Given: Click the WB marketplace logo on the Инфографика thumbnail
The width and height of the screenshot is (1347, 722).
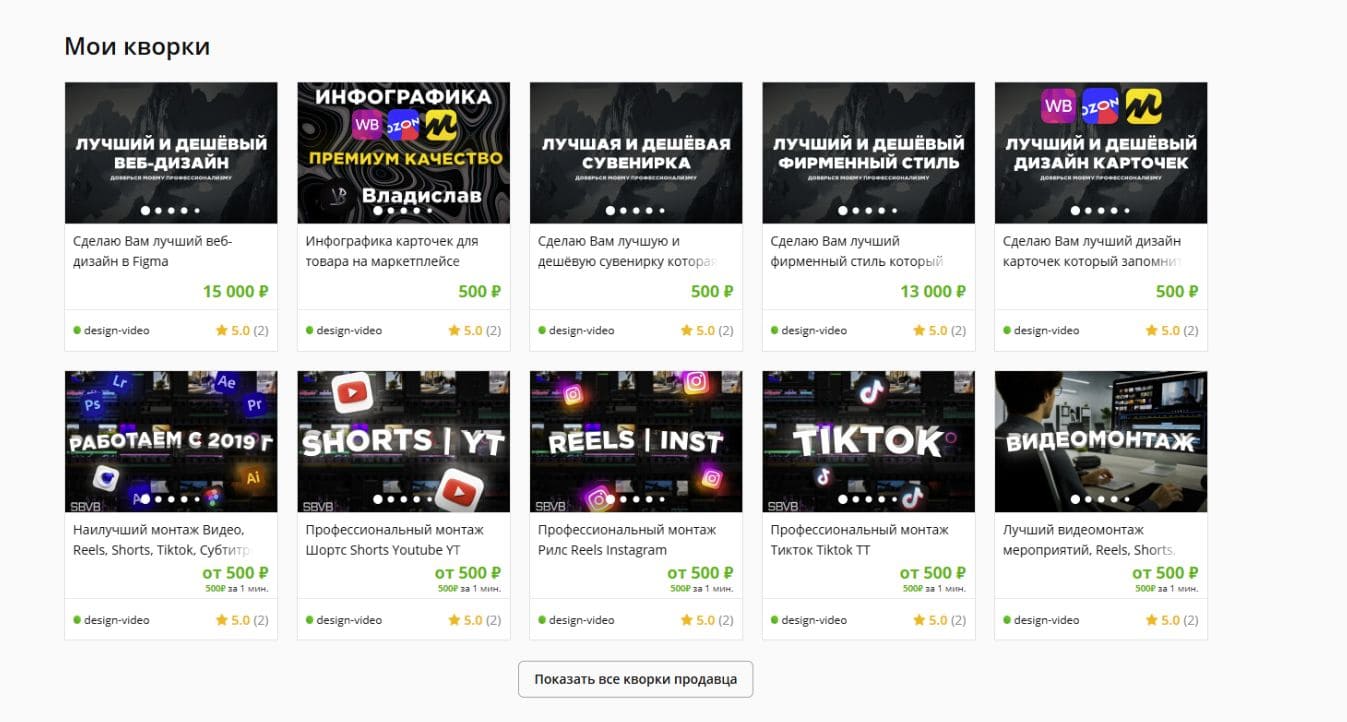Looking at the screenshot, I should 367,125.
